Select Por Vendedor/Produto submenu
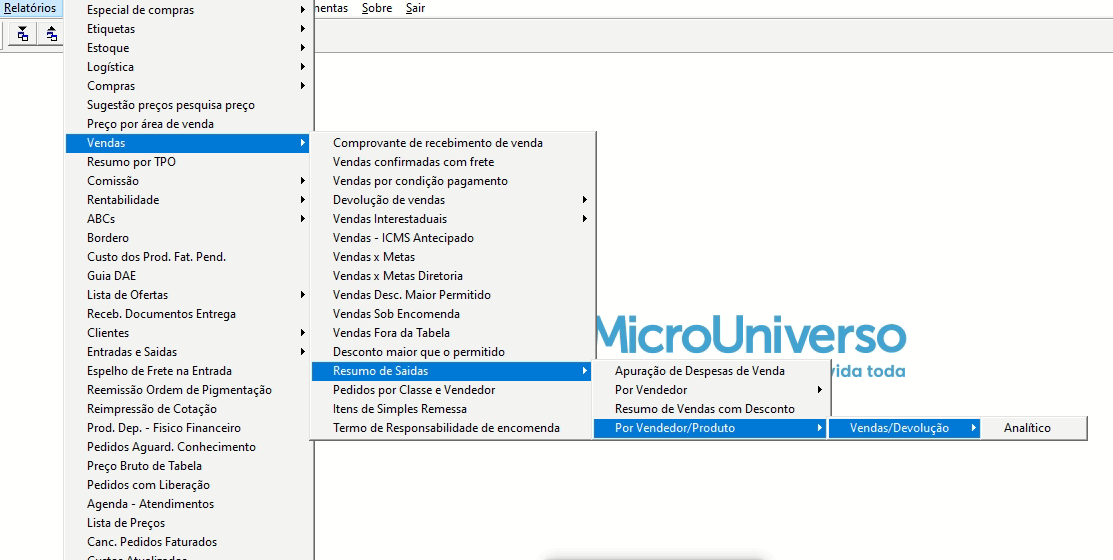This screenshot has width=1113, height=560. (x=710, y=428)
